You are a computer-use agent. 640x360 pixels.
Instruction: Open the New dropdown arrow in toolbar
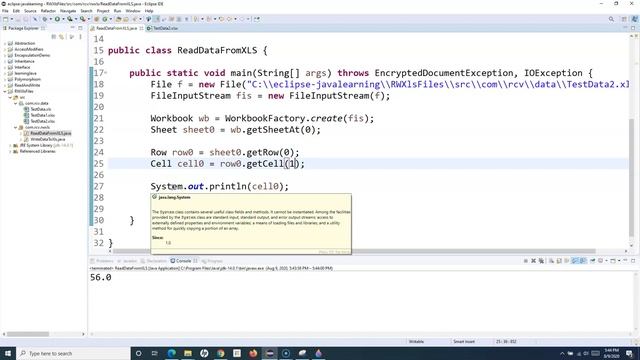[x=11, y=19]
